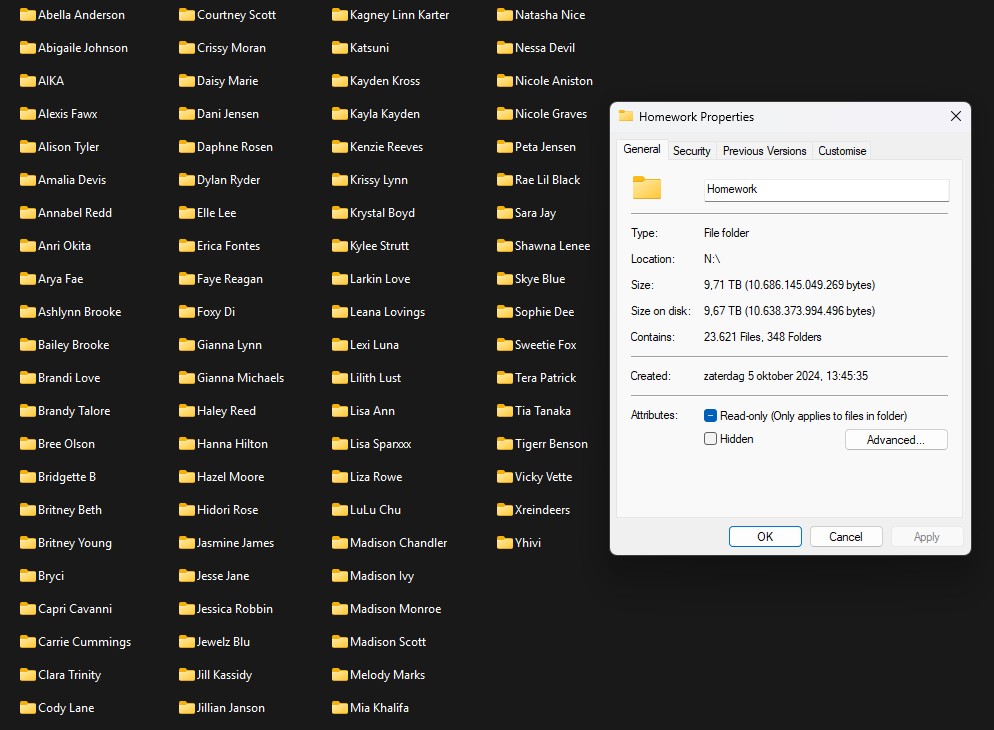The height and width of the screenshot is (730, 994).
Task: Select the Bryci folder icon
Action: click(28, 575)
